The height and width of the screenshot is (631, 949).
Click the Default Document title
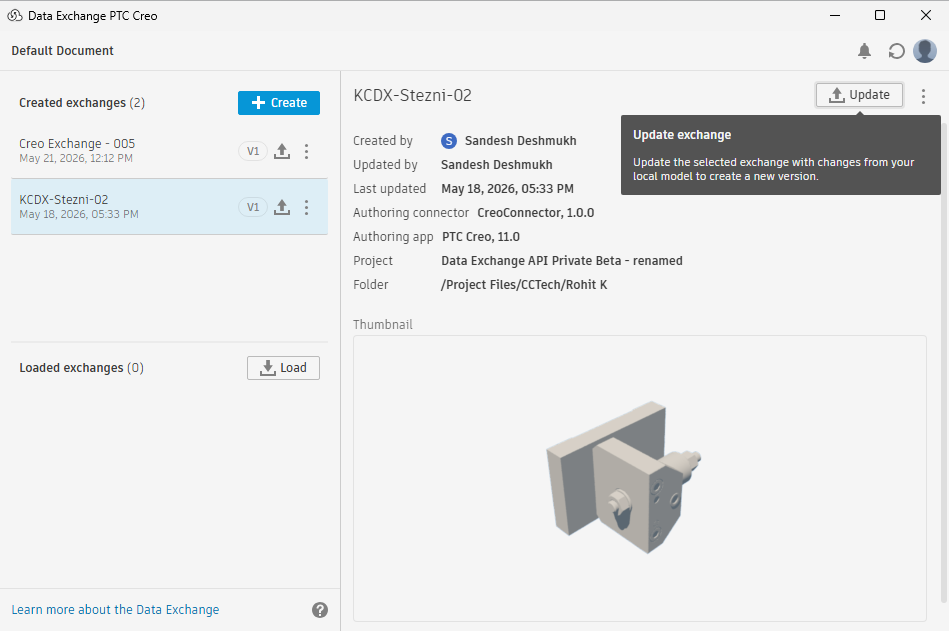(62, 51)
